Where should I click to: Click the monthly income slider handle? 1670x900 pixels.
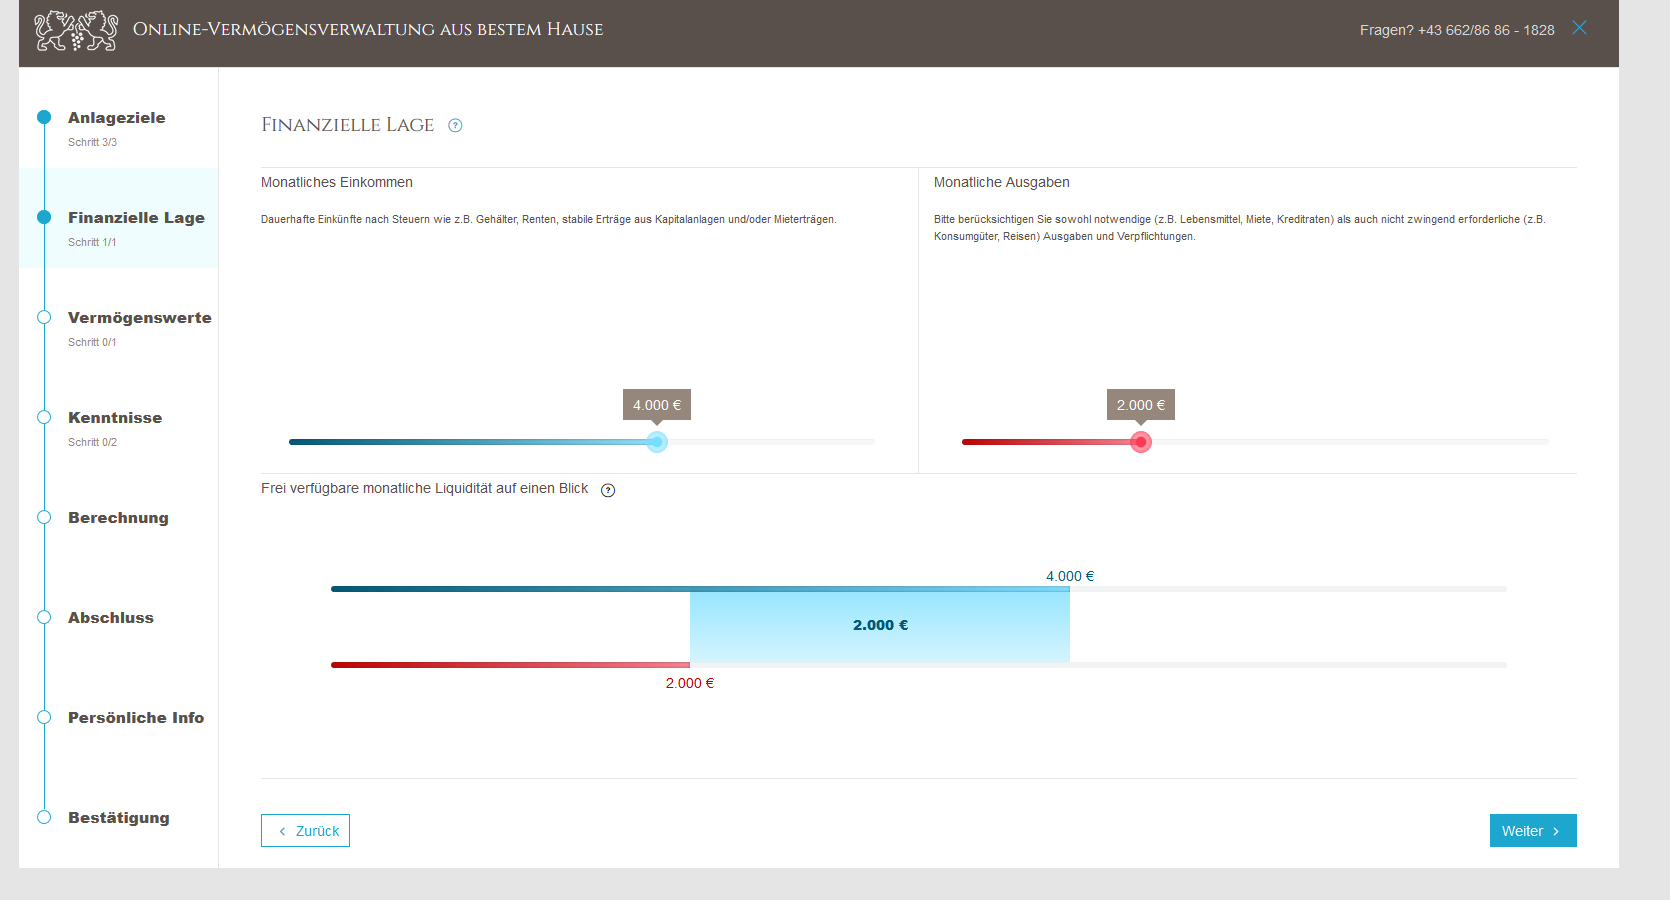point(657,442)
